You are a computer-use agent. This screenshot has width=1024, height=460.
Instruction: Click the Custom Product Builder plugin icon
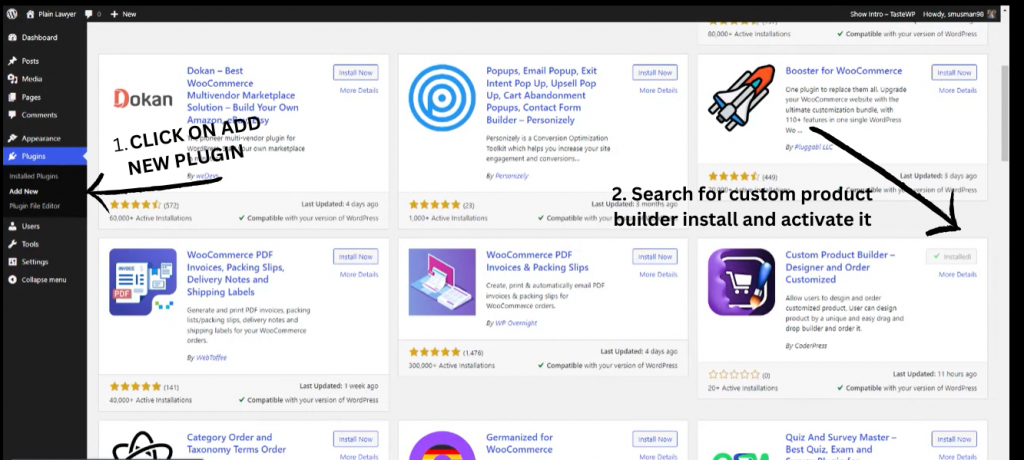pyautogui.click(x=741, y=282)
